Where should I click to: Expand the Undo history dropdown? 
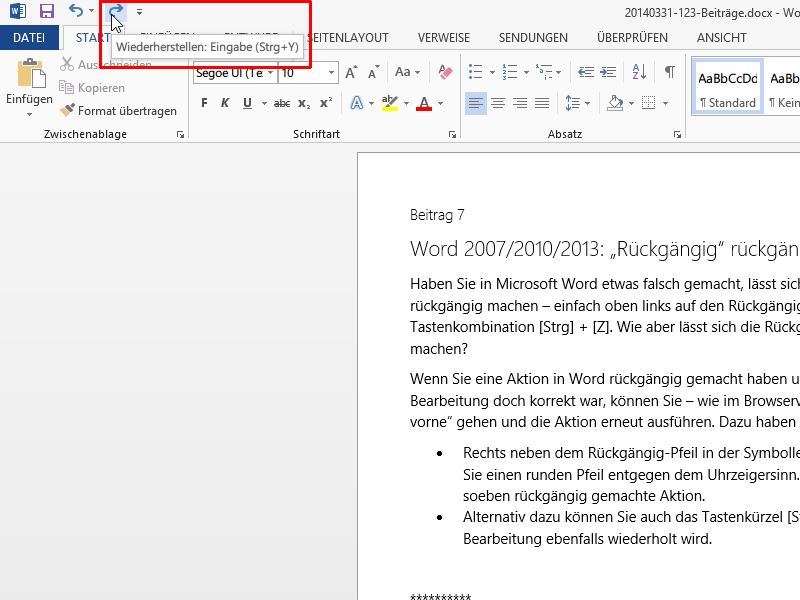pyautogui.click(x=91, y=11)
